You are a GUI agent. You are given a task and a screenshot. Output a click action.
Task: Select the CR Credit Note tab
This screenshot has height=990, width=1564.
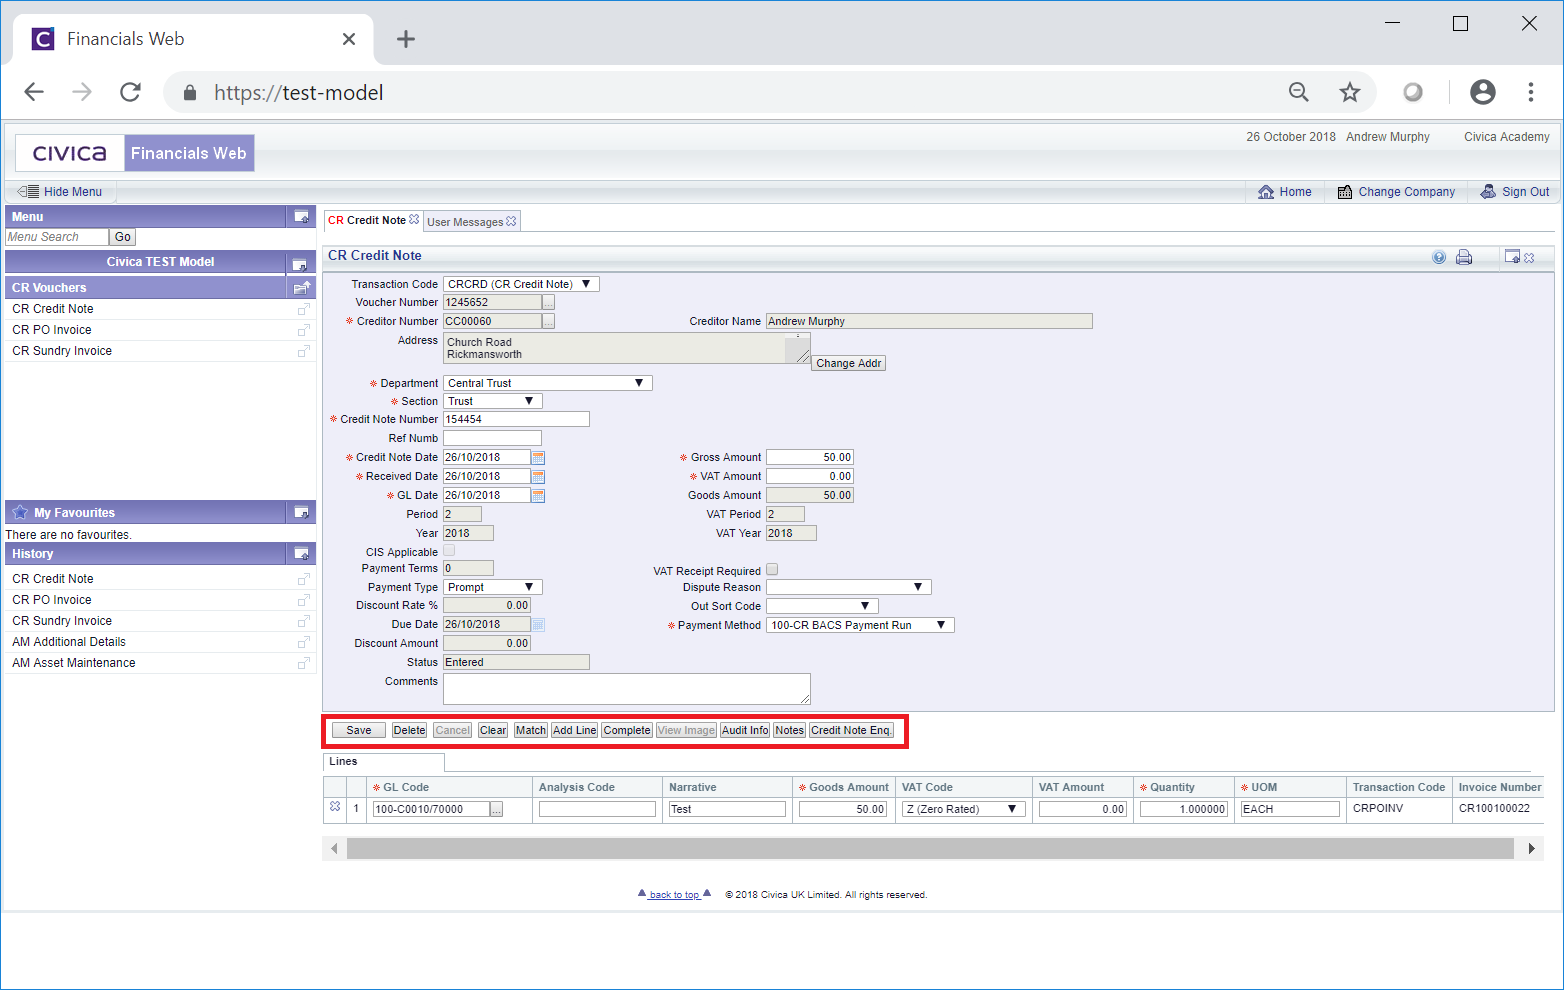coord(367,220)
